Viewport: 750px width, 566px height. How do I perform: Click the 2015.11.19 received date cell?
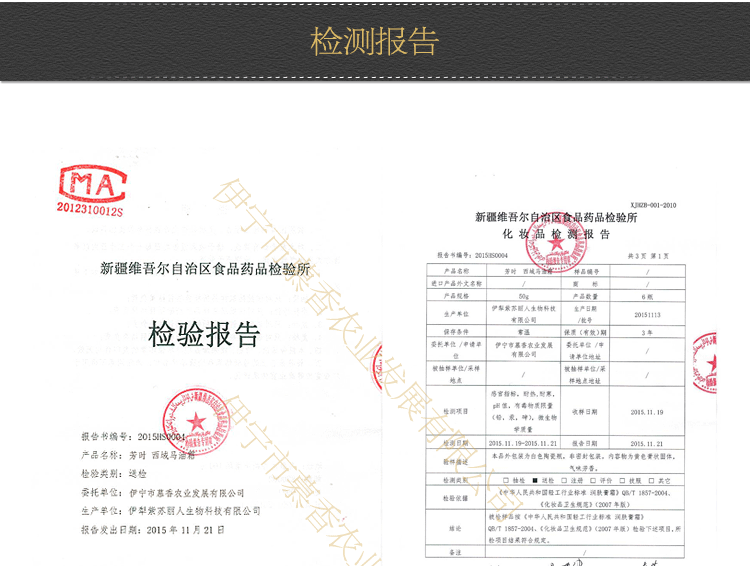coord(647,411)
